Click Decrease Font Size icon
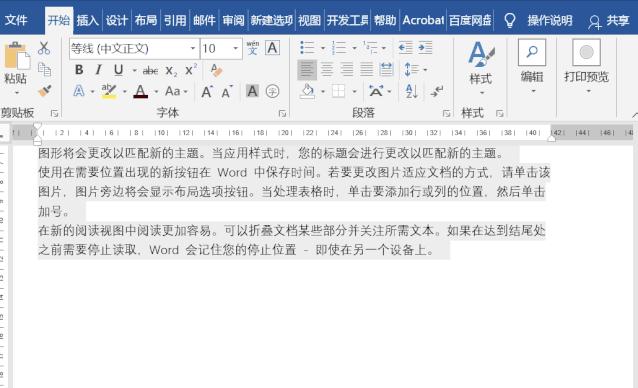Image resolution: width=638 pixels, height=388 pixels. pos(227,92)
